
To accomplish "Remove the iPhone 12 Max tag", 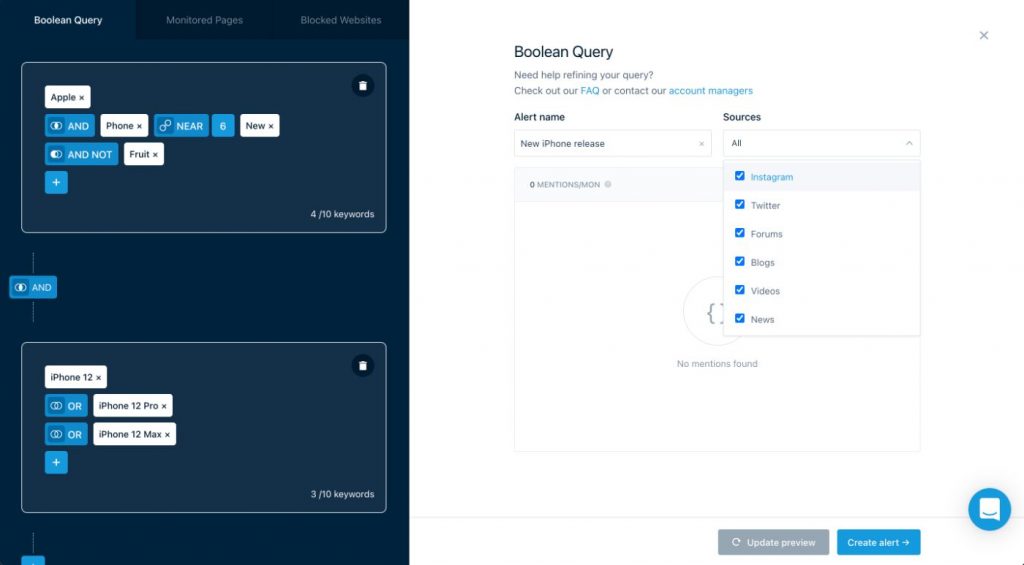I will pos(167,434).
